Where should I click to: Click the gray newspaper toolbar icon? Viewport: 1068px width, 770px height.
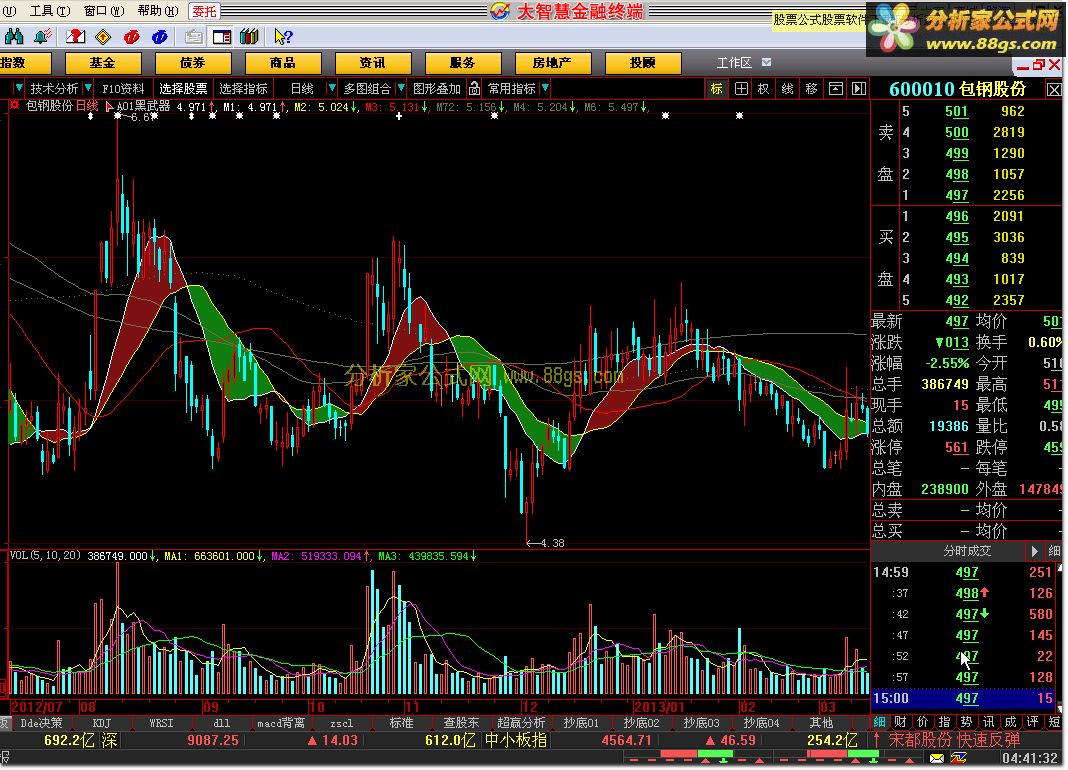click(x=193, y=36)
